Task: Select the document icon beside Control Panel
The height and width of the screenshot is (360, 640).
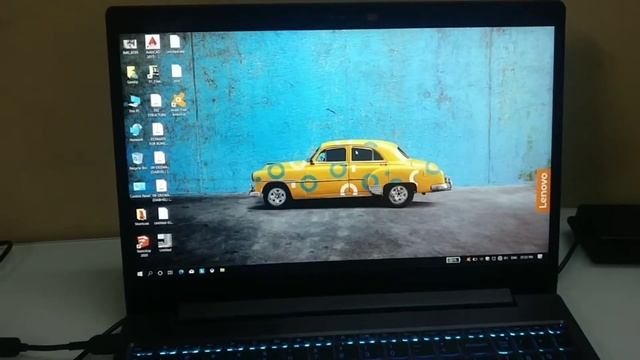Action: 162,190
